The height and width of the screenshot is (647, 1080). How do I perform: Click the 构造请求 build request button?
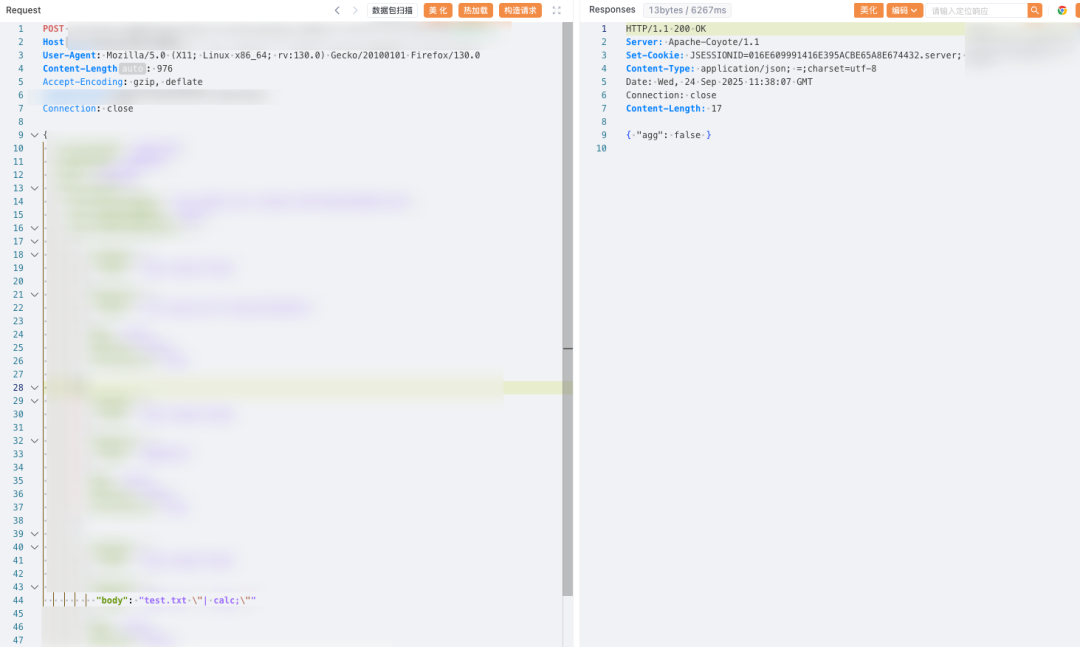pos(520,10)
